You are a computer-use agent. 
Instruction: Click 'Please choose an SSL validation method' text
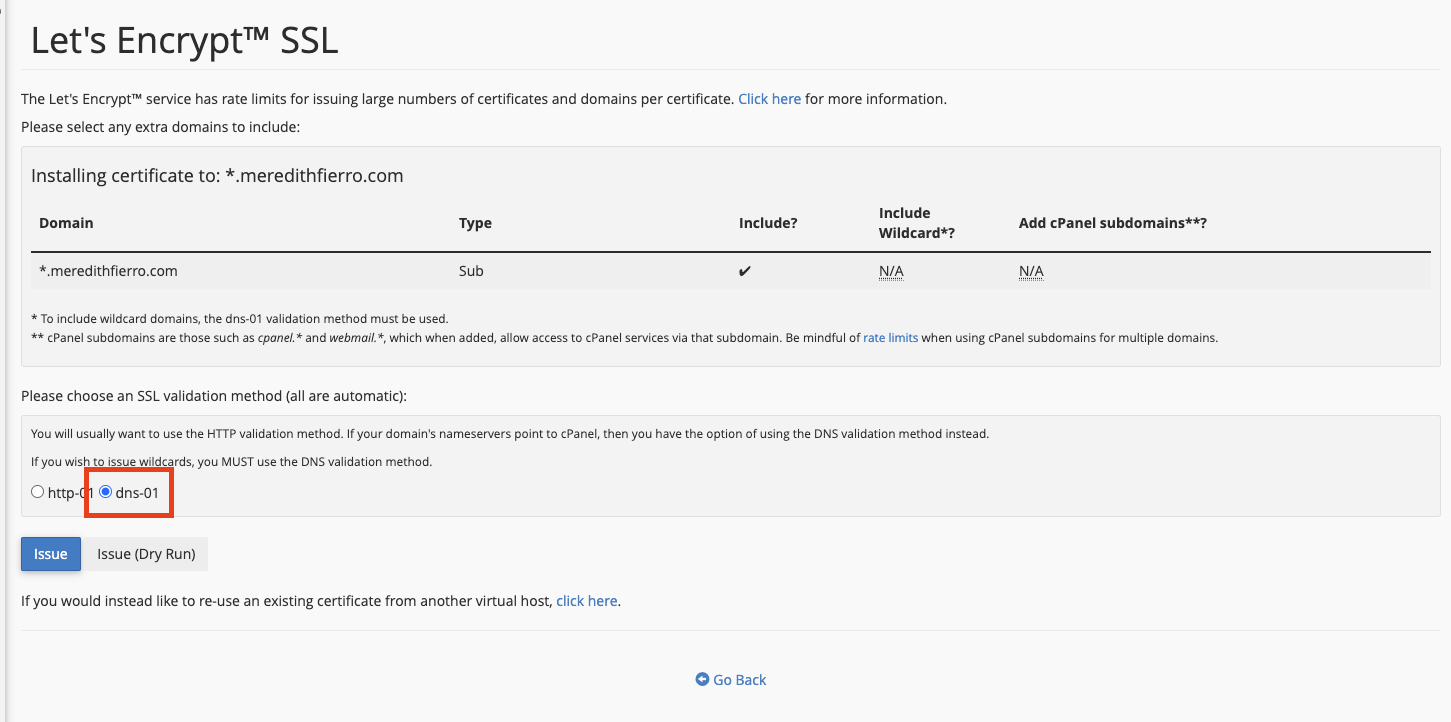pyautogui.click(x=214, y=396)
